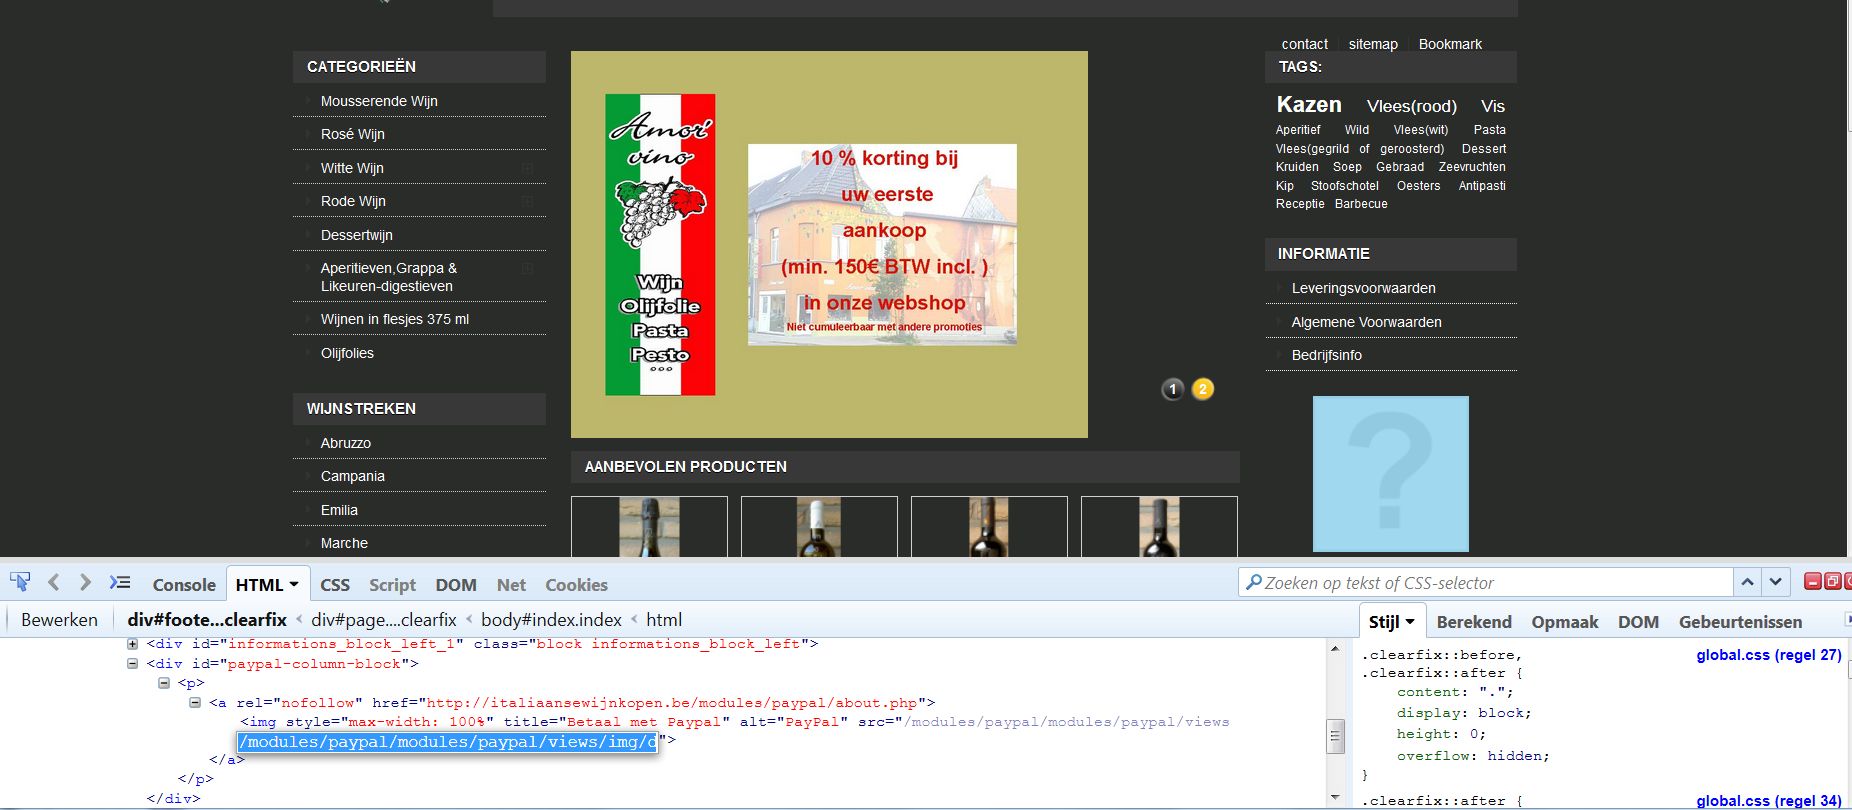The image size is (1852, 810).
Task: Open the DOM side tab beside Opmaak
Action: pyautogui.click(x=1638, y=622)
